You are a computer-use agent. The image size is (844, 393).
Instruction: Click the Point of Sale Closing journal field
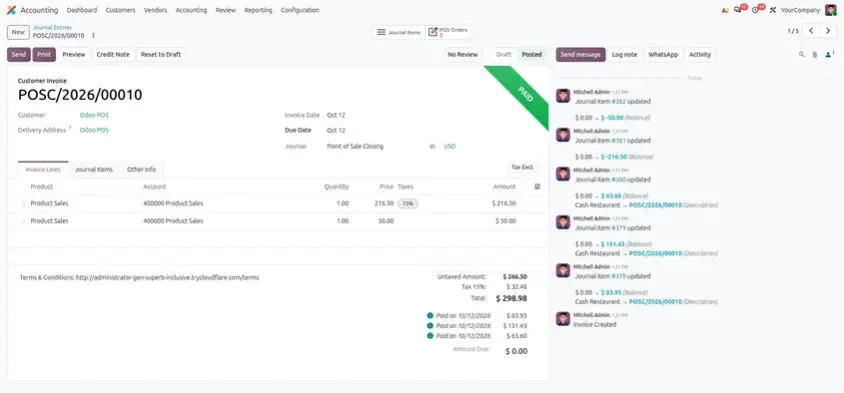tap(355, 146)
